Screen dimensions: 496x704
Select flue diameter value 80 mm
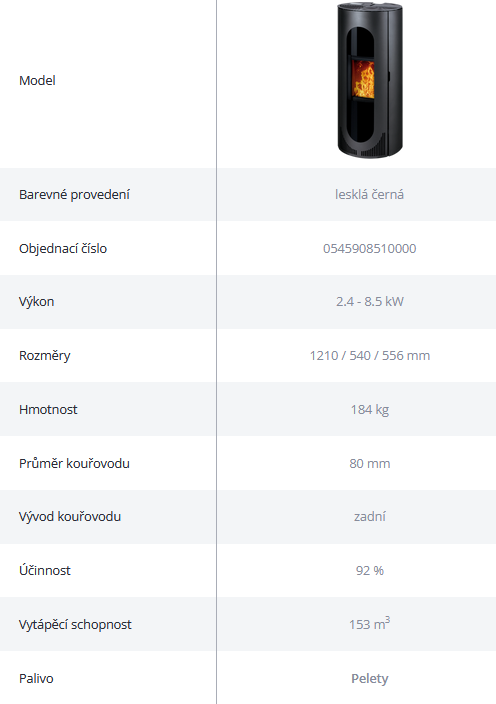coord(369,463)
